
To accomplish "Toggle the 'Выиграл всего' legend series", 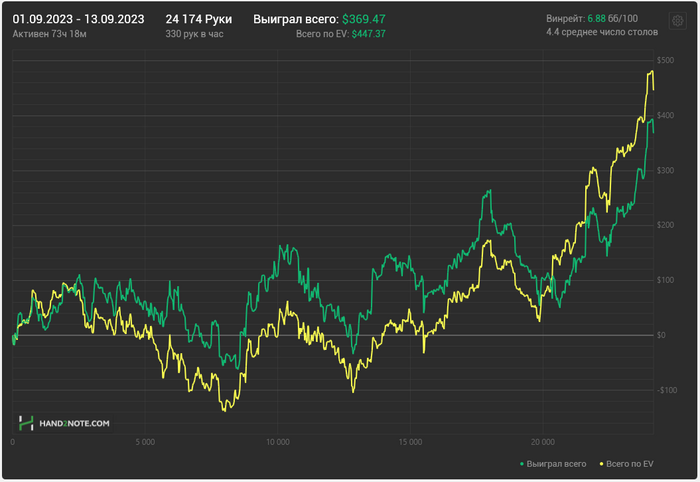I will coord(553,464).
